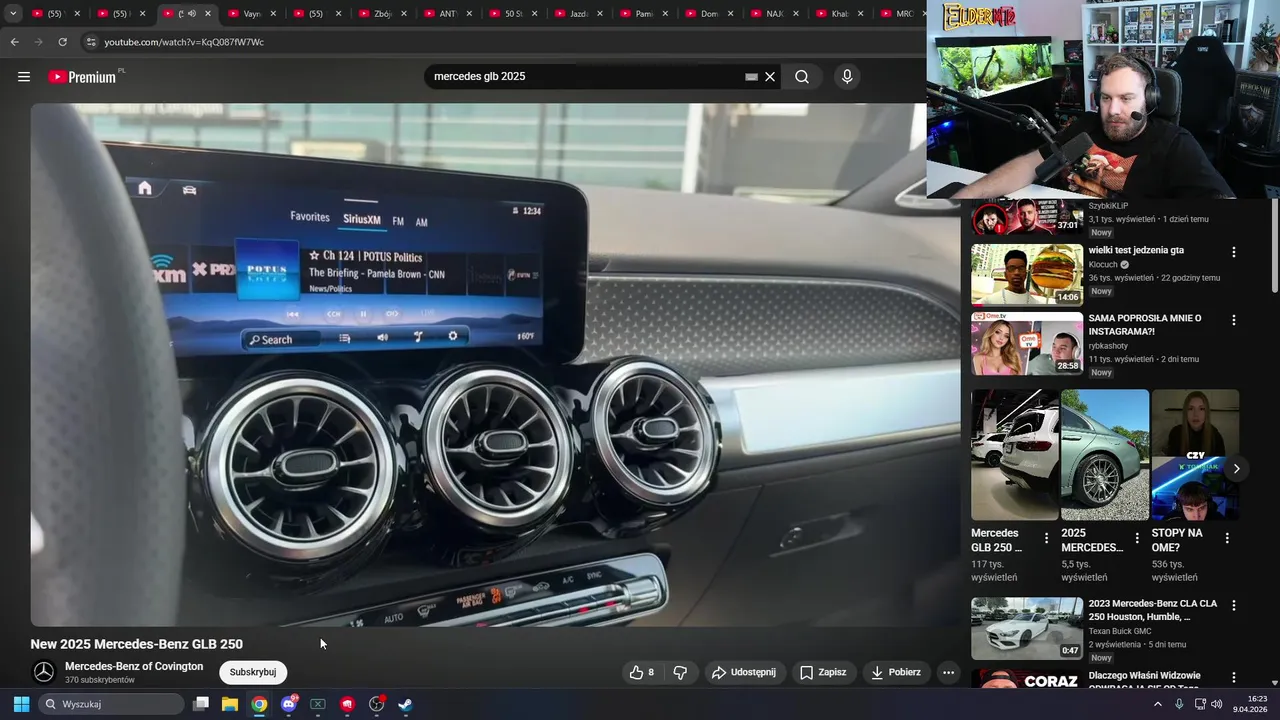Open thumbnail with 37:01 duration
This screenshot has height=720, width=1280.
click(x=1027, y=217)
